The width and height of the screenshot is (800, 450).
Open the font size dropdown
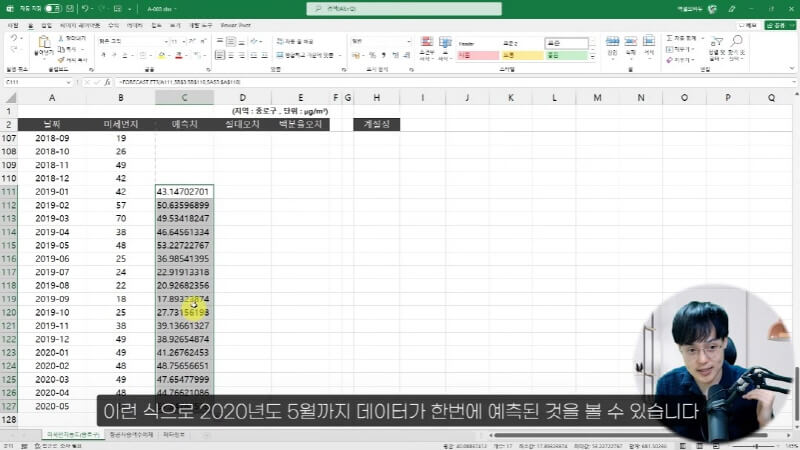(x=183, y=41)
